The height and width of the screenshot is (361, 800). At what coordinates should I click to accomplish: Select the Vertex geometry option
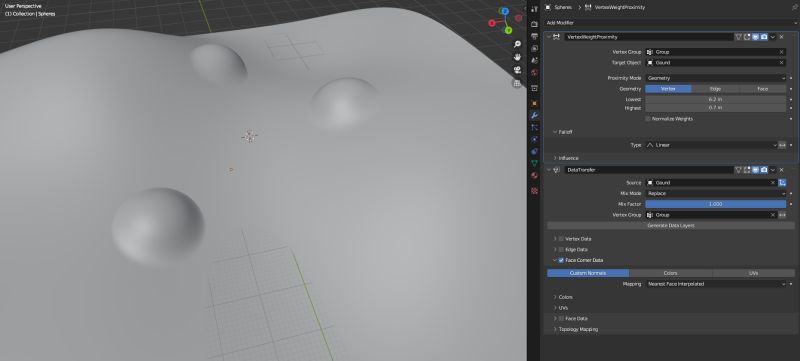668,89
